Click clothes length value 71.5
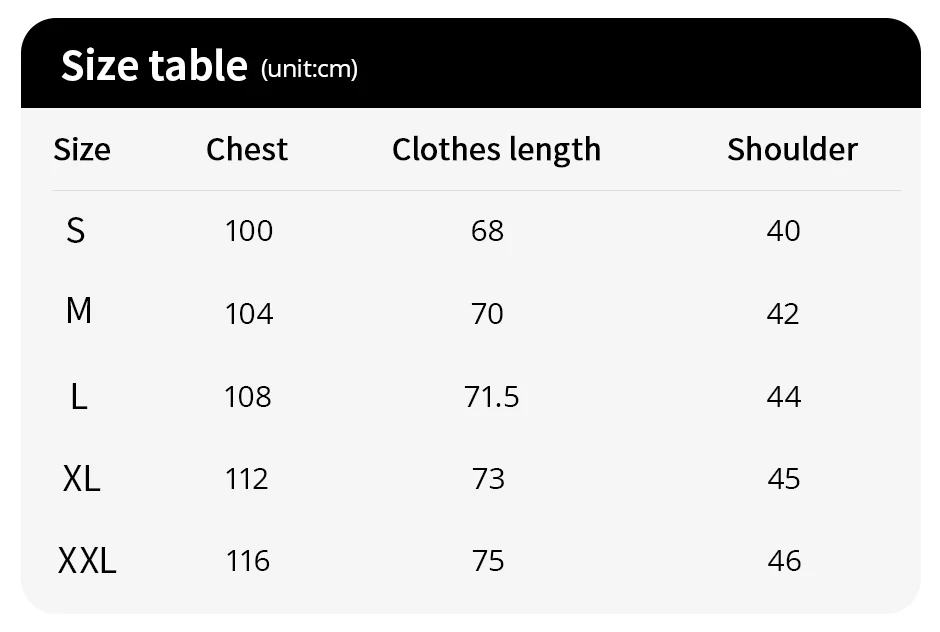This screenshot has width=940, height=632. point(492,397)
